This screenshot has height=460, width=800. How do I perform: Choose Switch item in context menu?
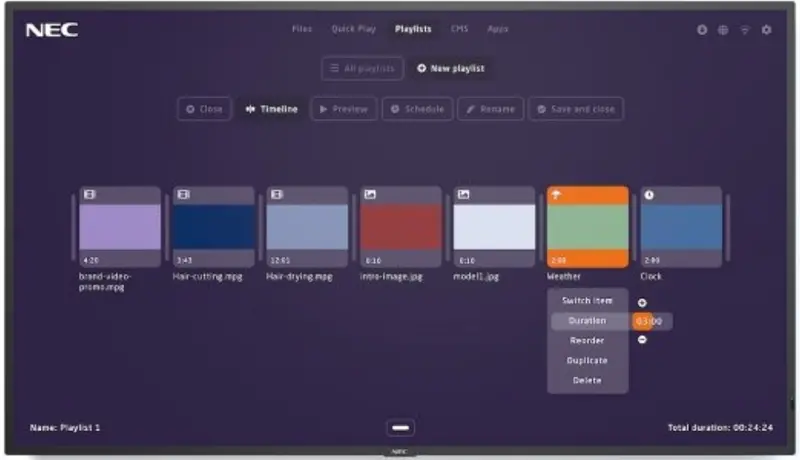click(x=587, y=301)
